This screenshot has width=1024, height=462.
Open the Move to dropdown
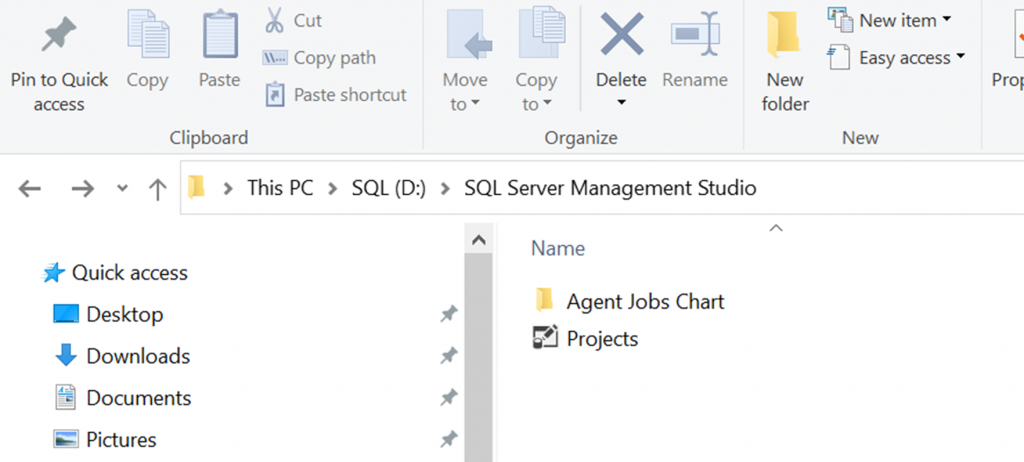(465, 90)
